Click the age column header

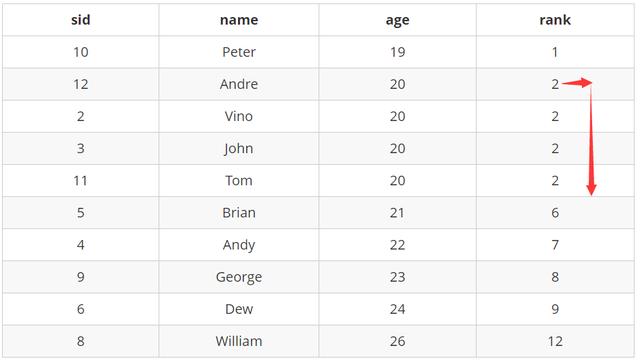397,20
